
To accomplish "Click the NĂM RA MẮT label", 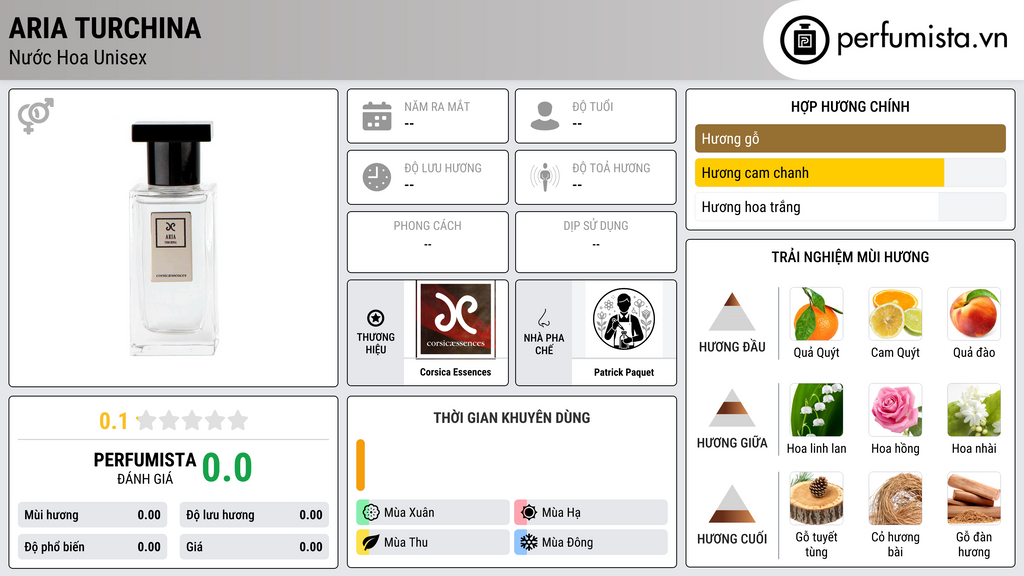I will (x=437, y=106).
